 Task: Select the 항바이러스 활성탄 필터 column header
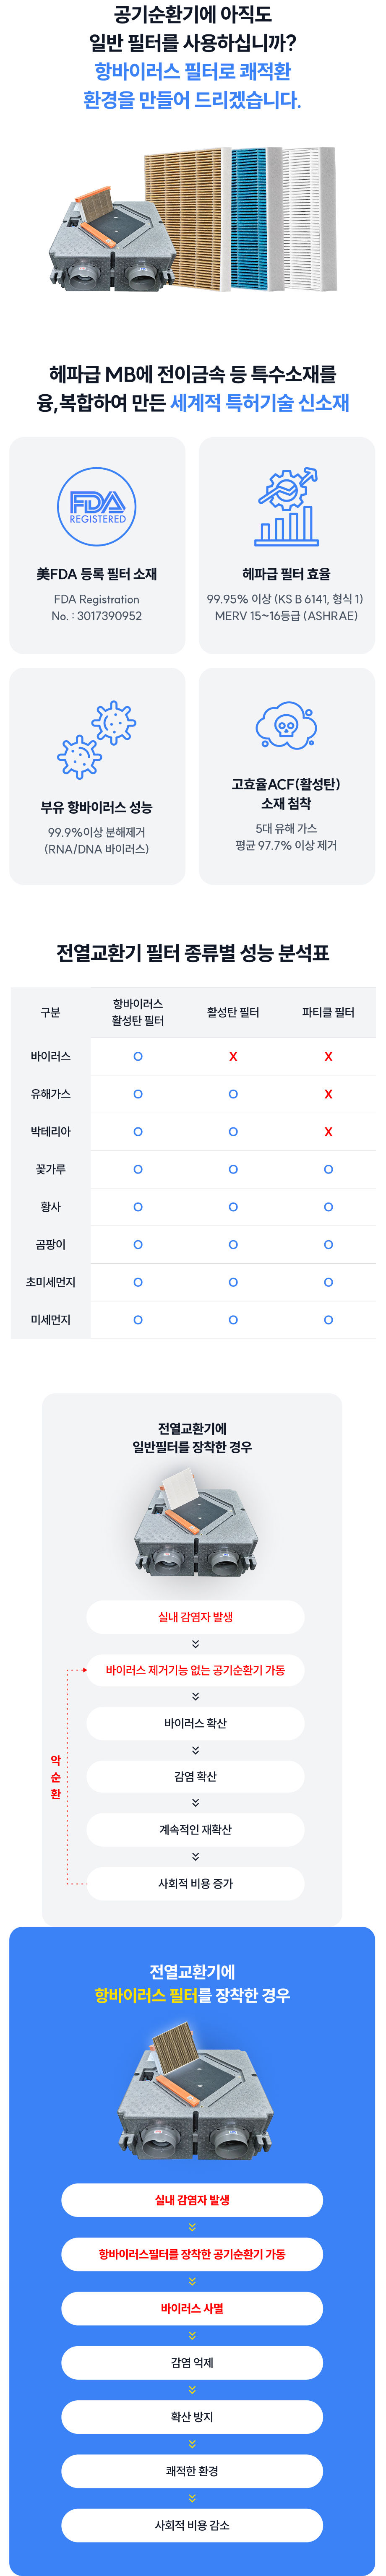pos(138,1012)
